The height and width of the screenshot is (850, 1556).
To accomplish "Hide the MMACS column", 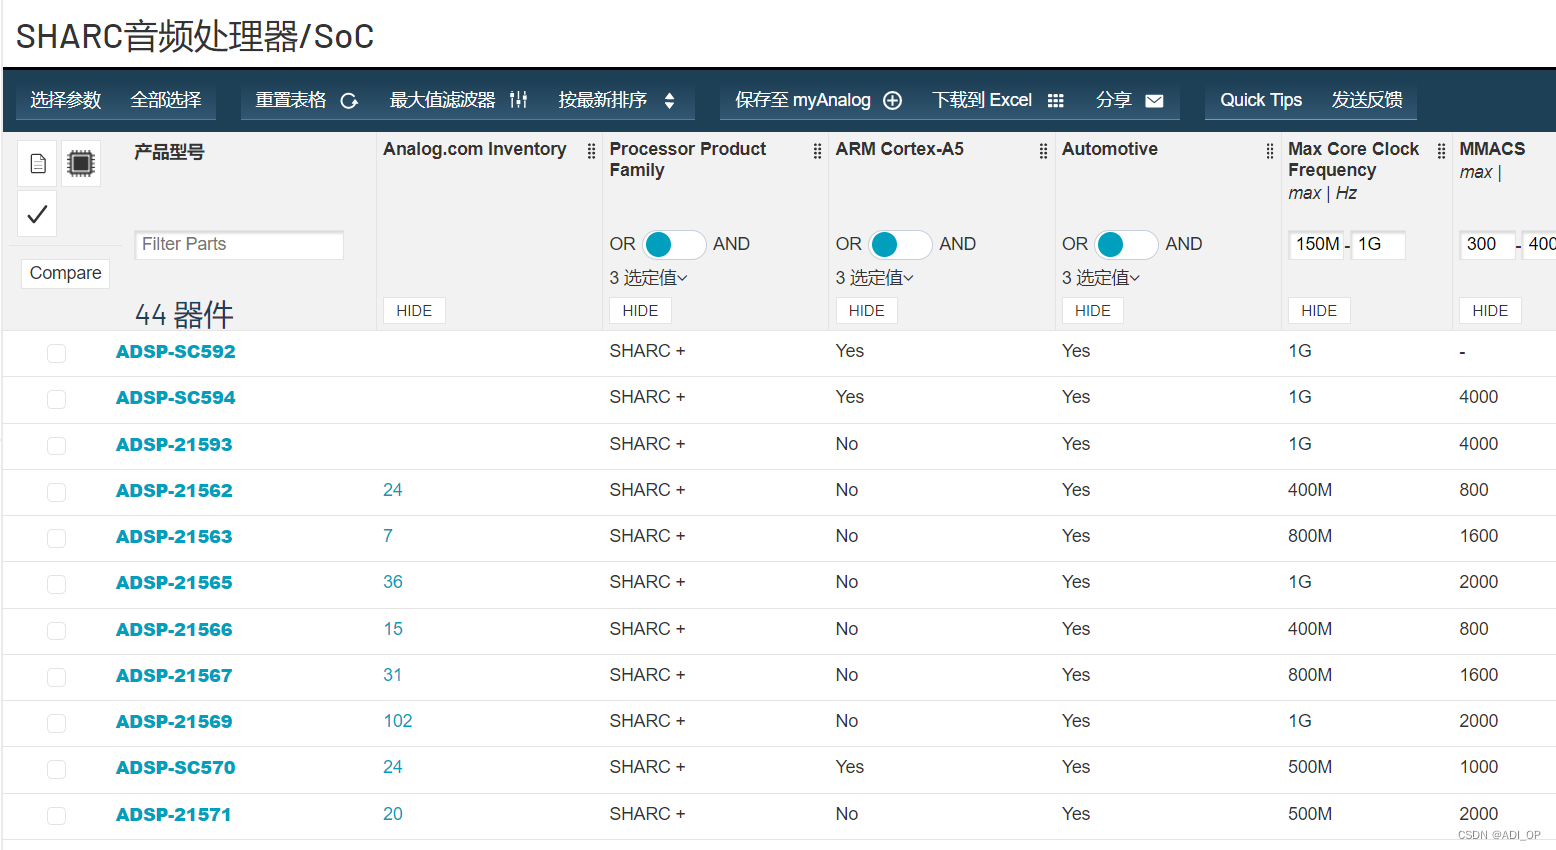I will (1490, 311).
